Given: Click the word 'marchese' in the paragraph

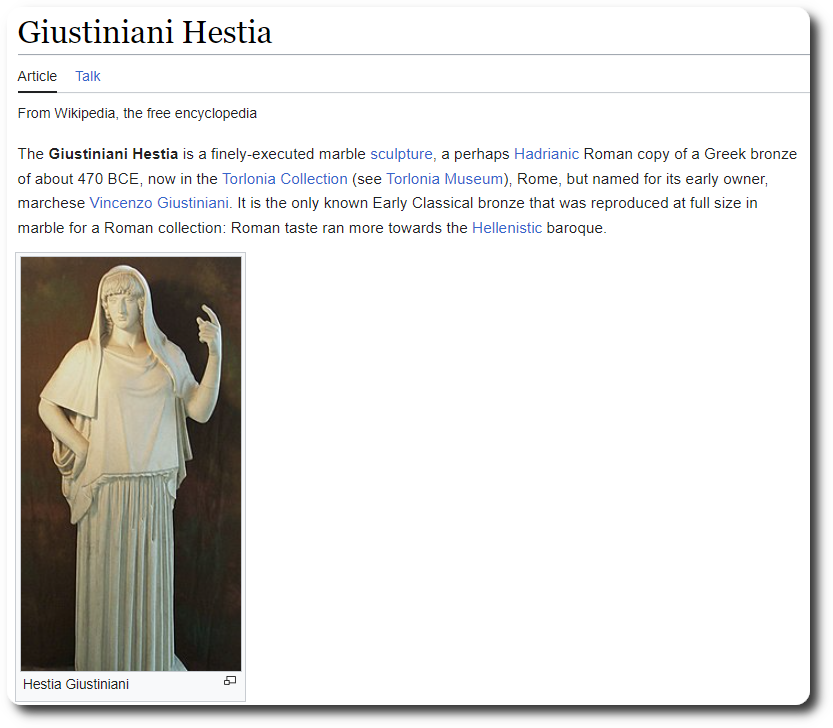Looking at the screenshot, I should [51, 203].
